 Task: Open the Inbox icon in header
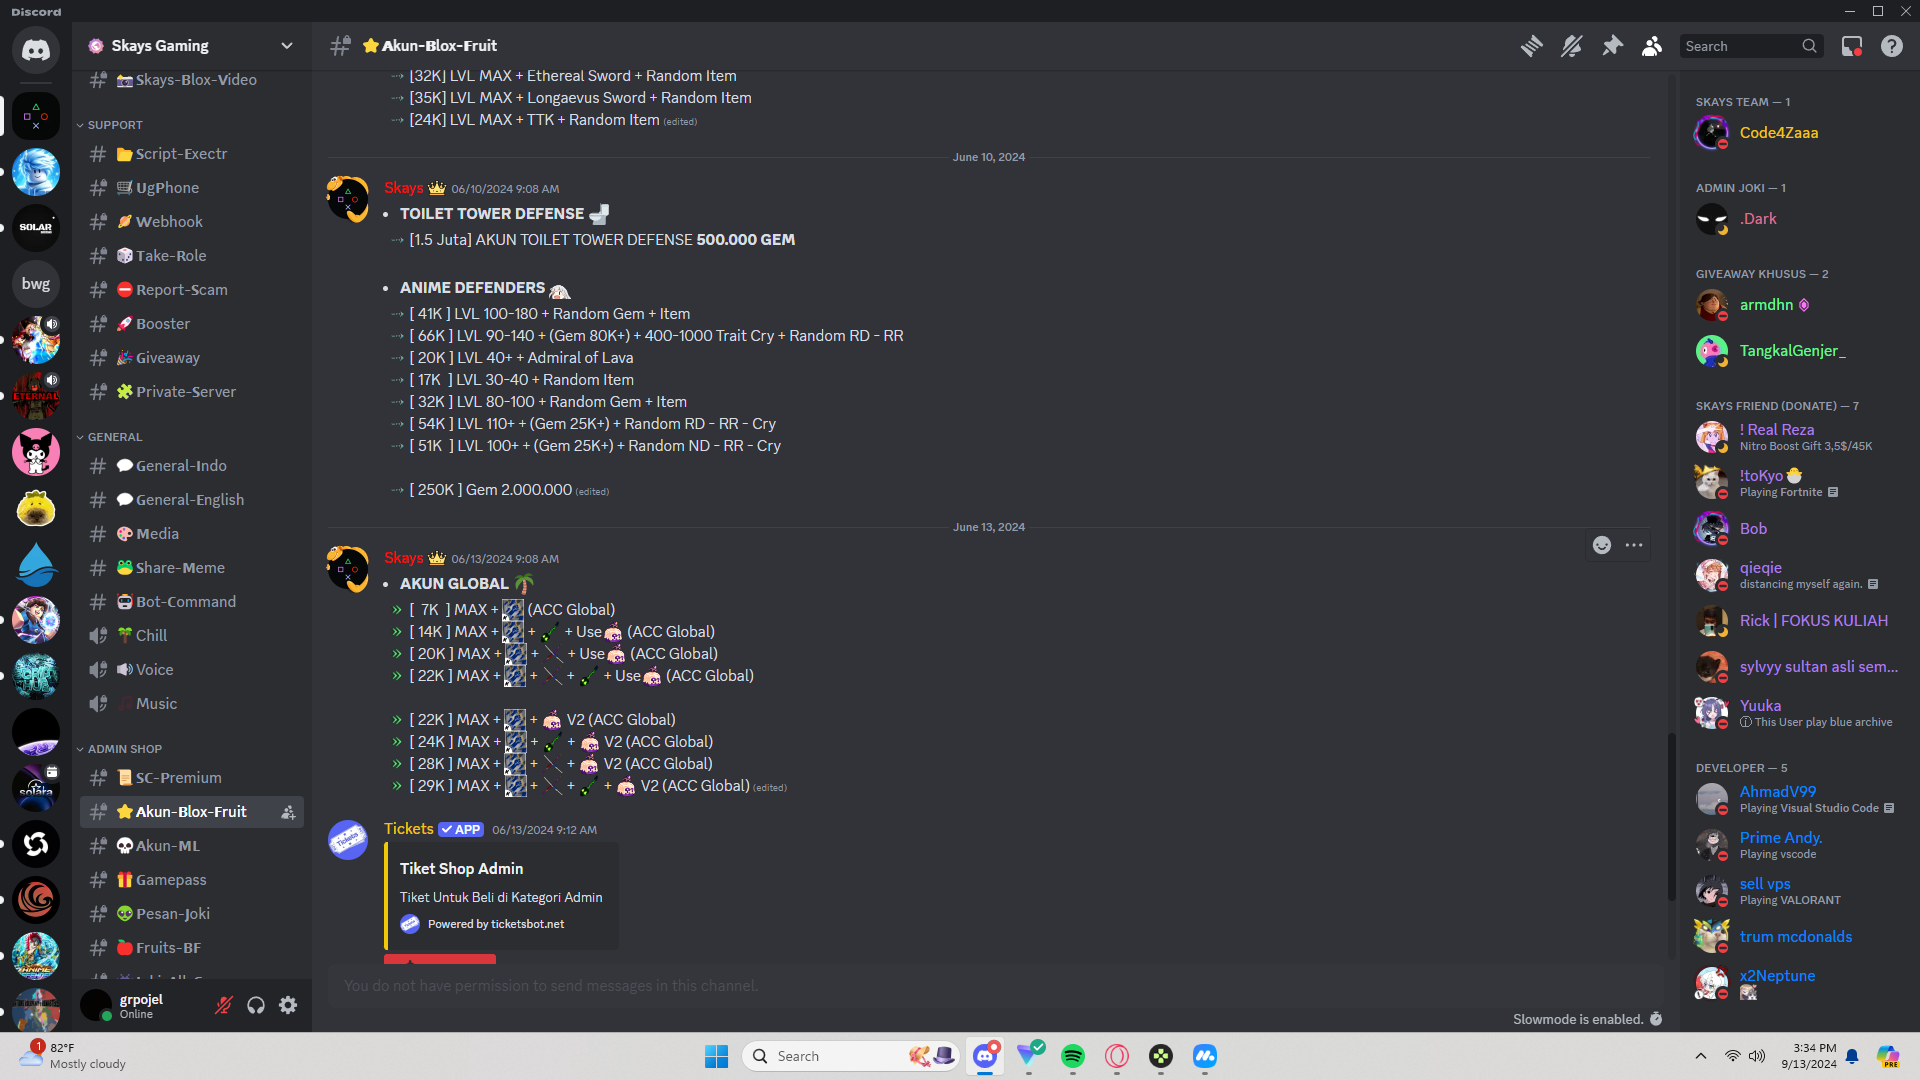coord(1852,46)
